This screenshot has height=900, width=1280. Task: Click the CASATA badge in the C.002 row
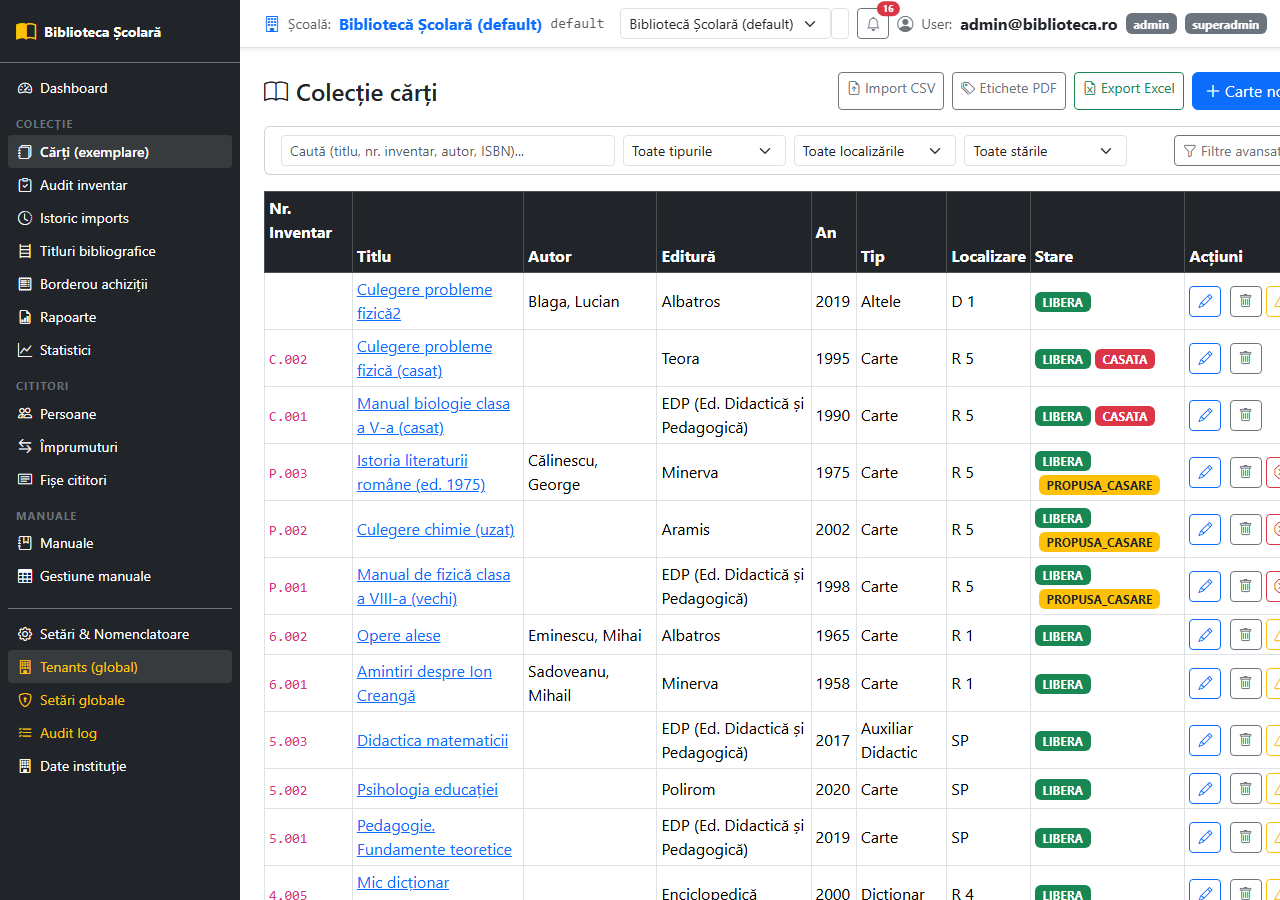pos(1125,359)
